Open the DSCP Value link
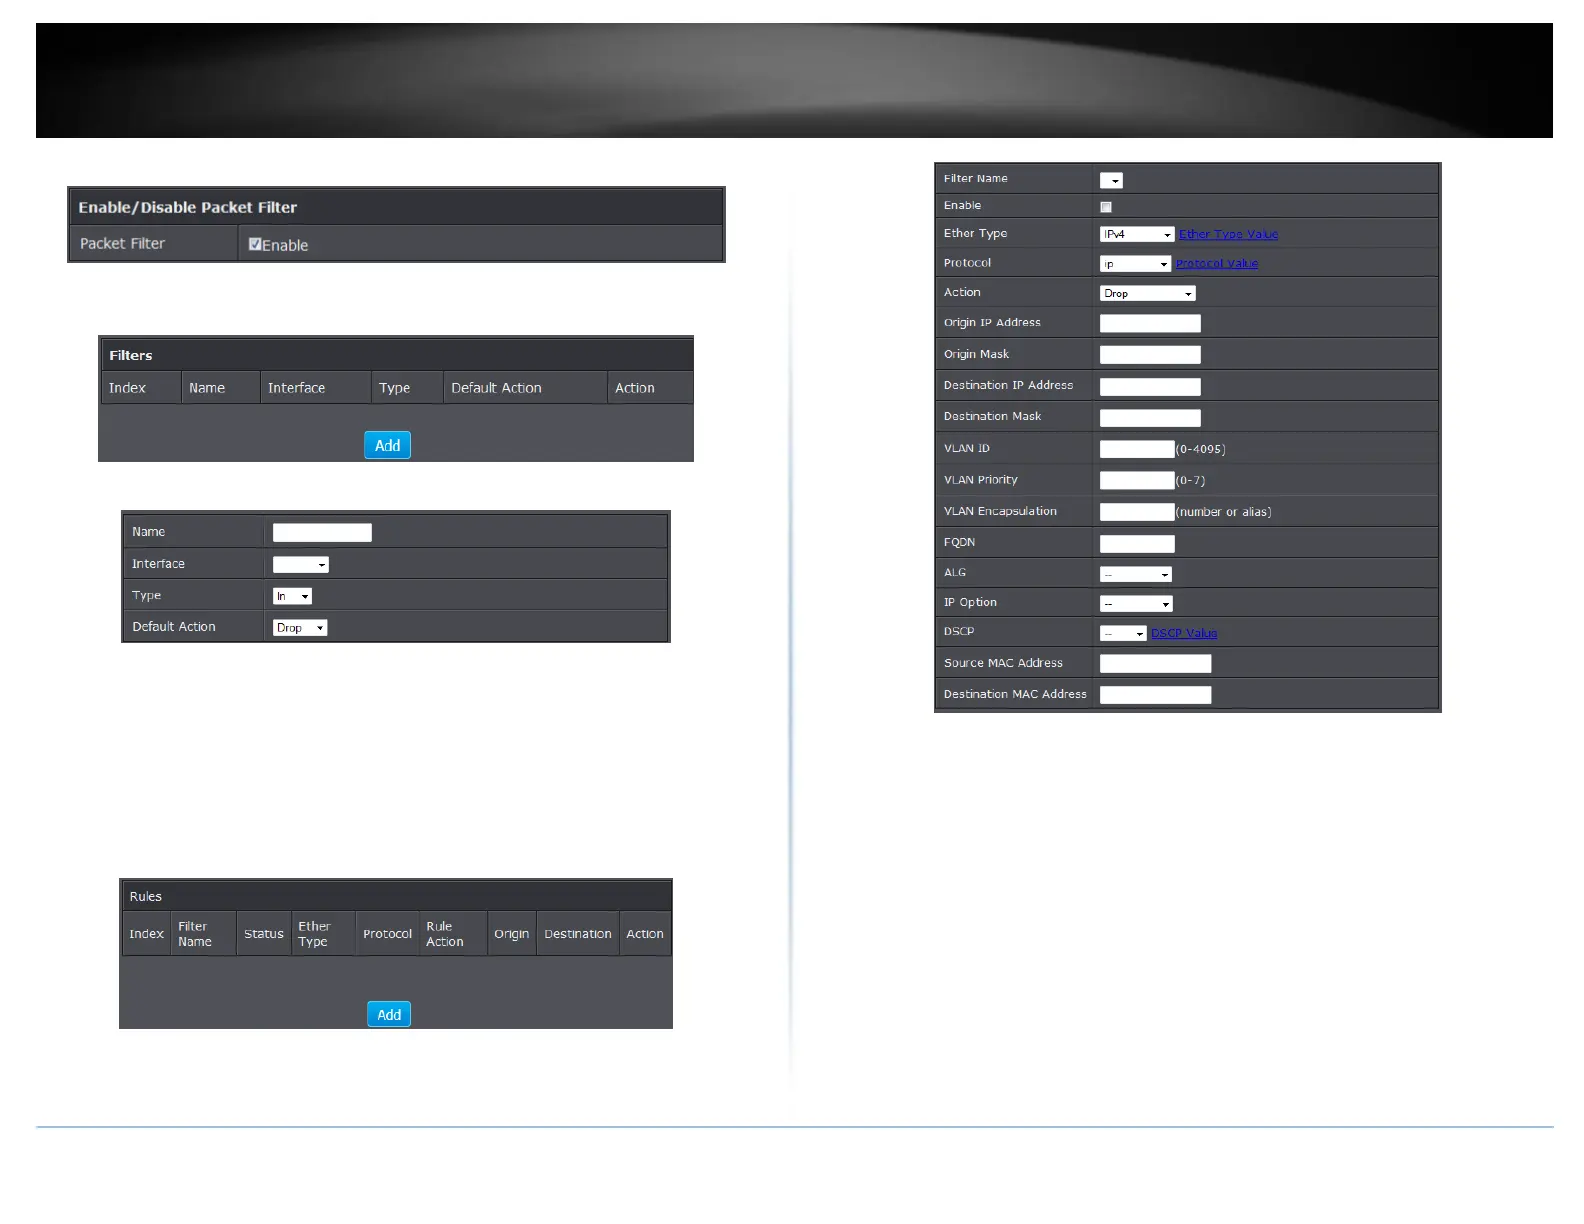Image resolution: width=1584 pixels, height=1224 pixels. [x=1184, y=633]
